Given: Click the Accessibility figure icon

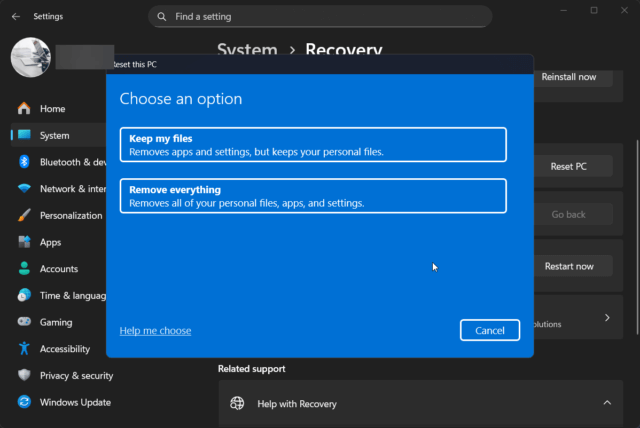Looking at the screenshot, I should [x=24, y=348].
